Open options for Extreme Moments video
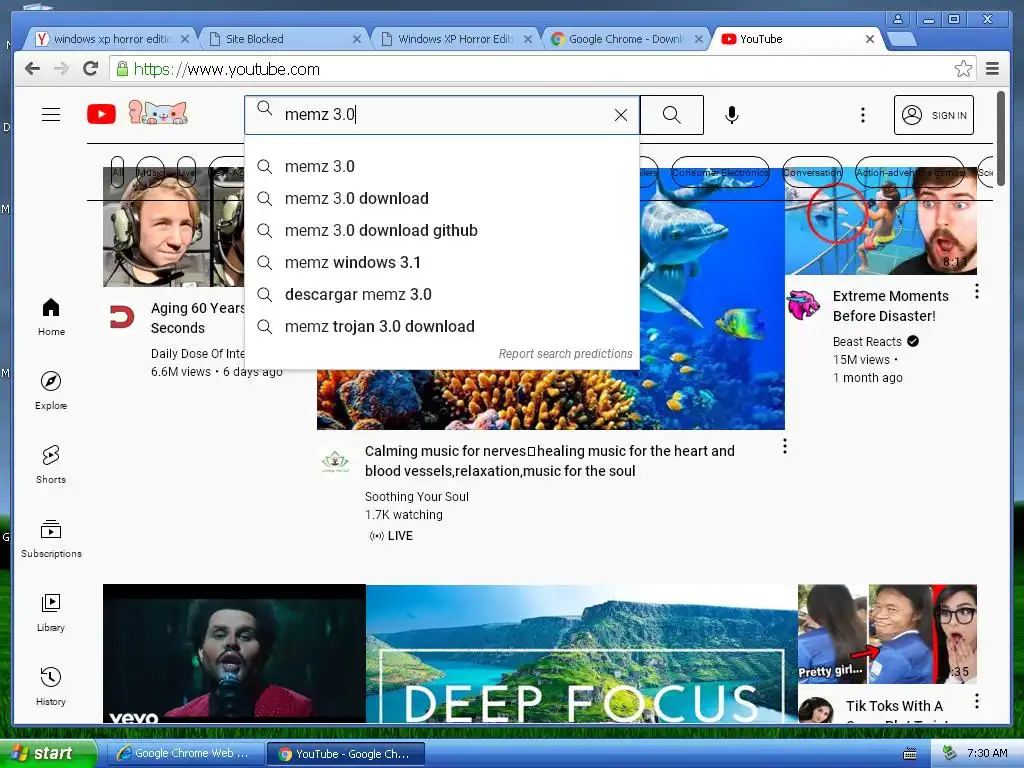The width and height of the screenshot is (1024, 768). 977,291
